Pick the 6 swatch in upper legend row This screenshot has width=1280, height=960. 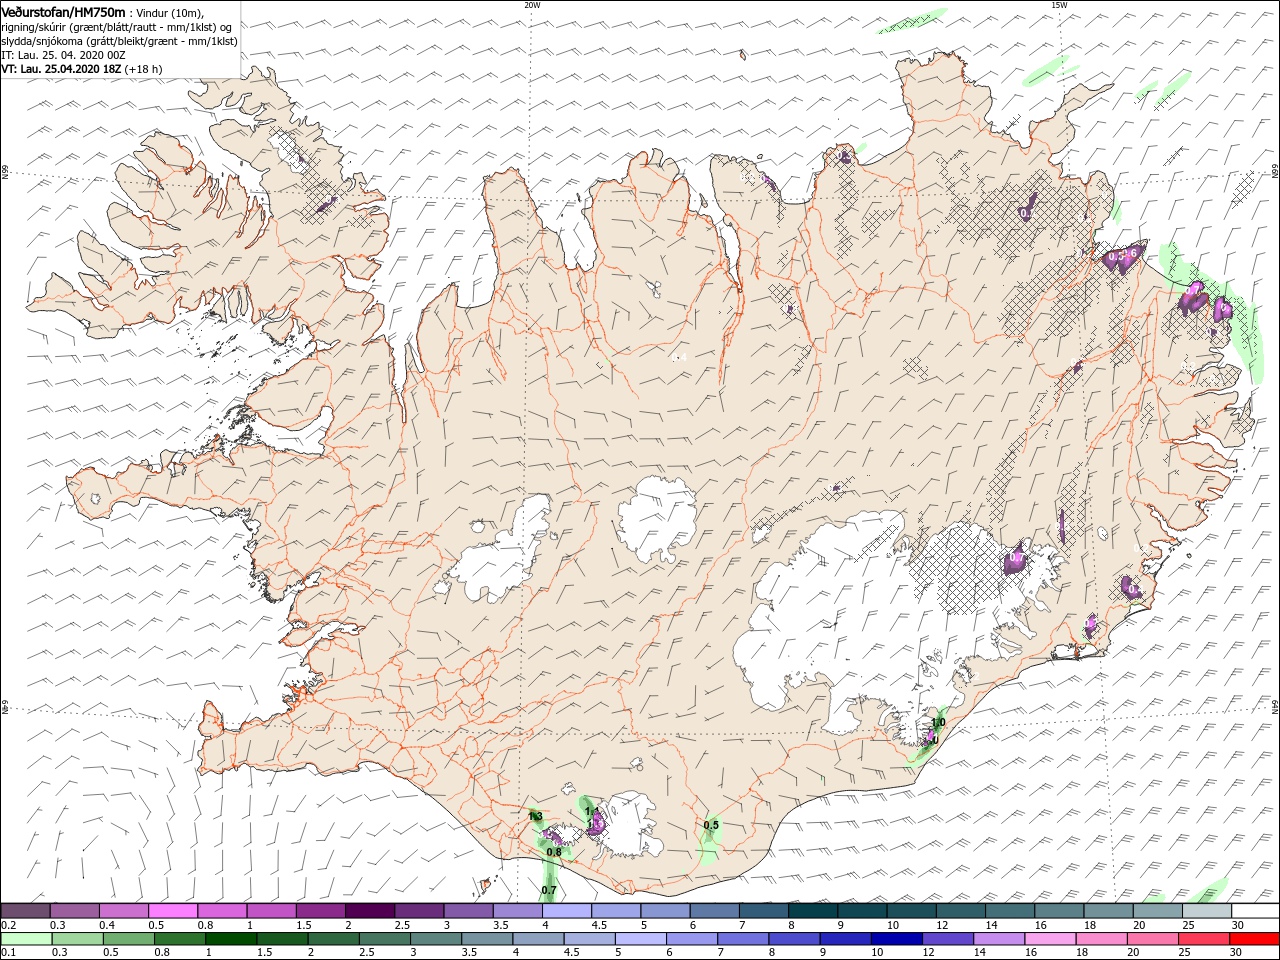pyautogui.click(x=714, y=911)
